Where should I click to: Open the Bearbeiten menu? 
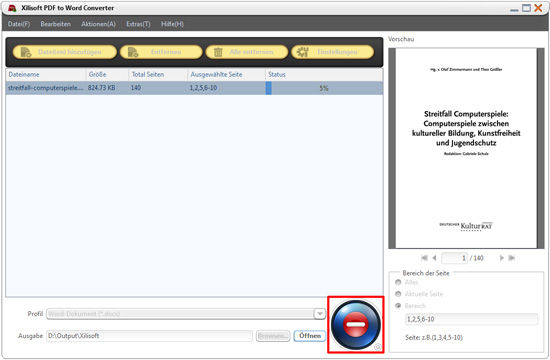55,24
